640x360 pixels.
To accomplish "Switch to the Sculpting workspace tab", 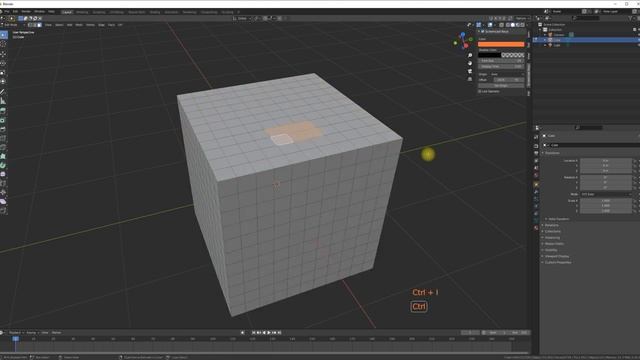I will pos(99,12).
